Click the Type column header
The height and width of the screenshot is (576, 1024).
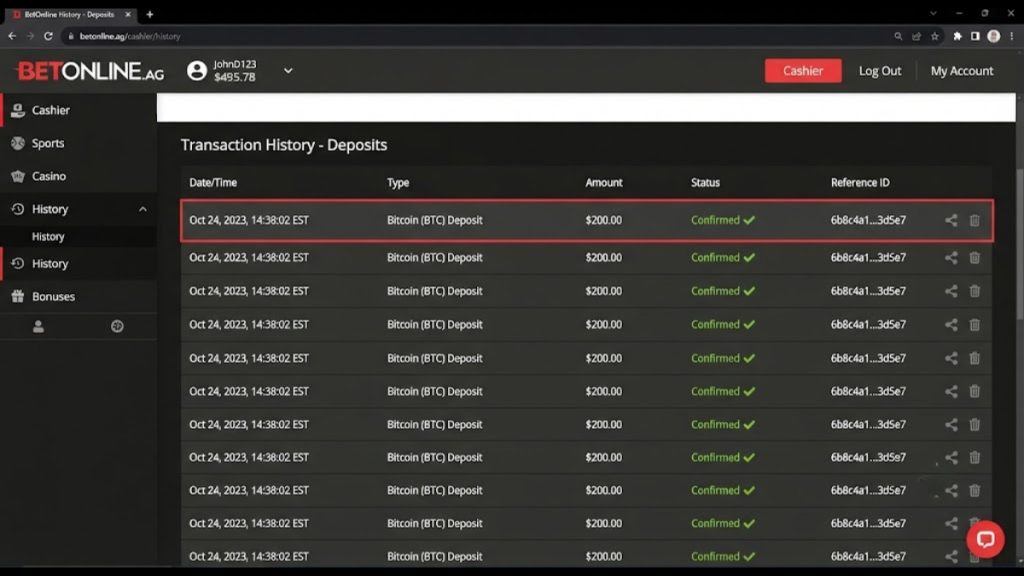point(398,183)
